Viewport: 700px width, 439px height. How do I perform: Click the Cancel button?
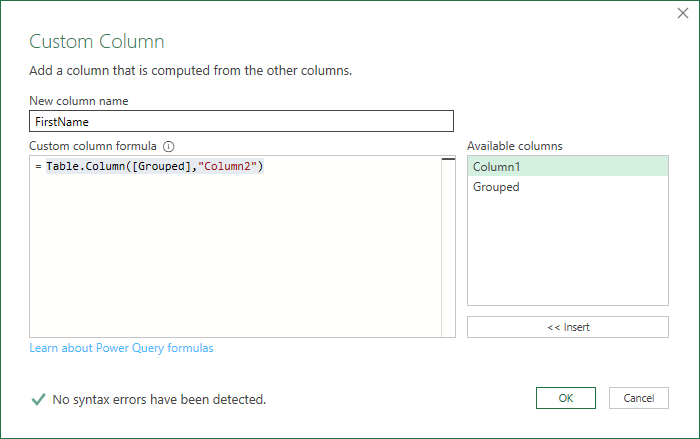638,398
